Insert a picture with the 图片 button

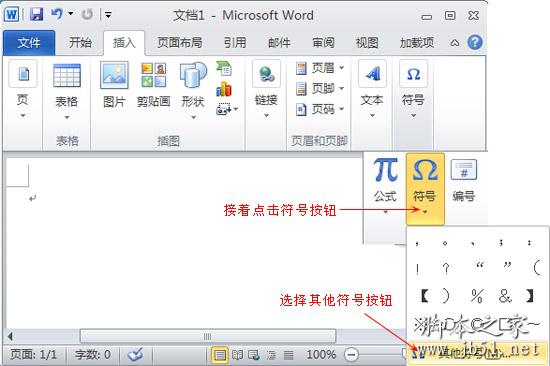pyautogui.click(x=114, y=84)
